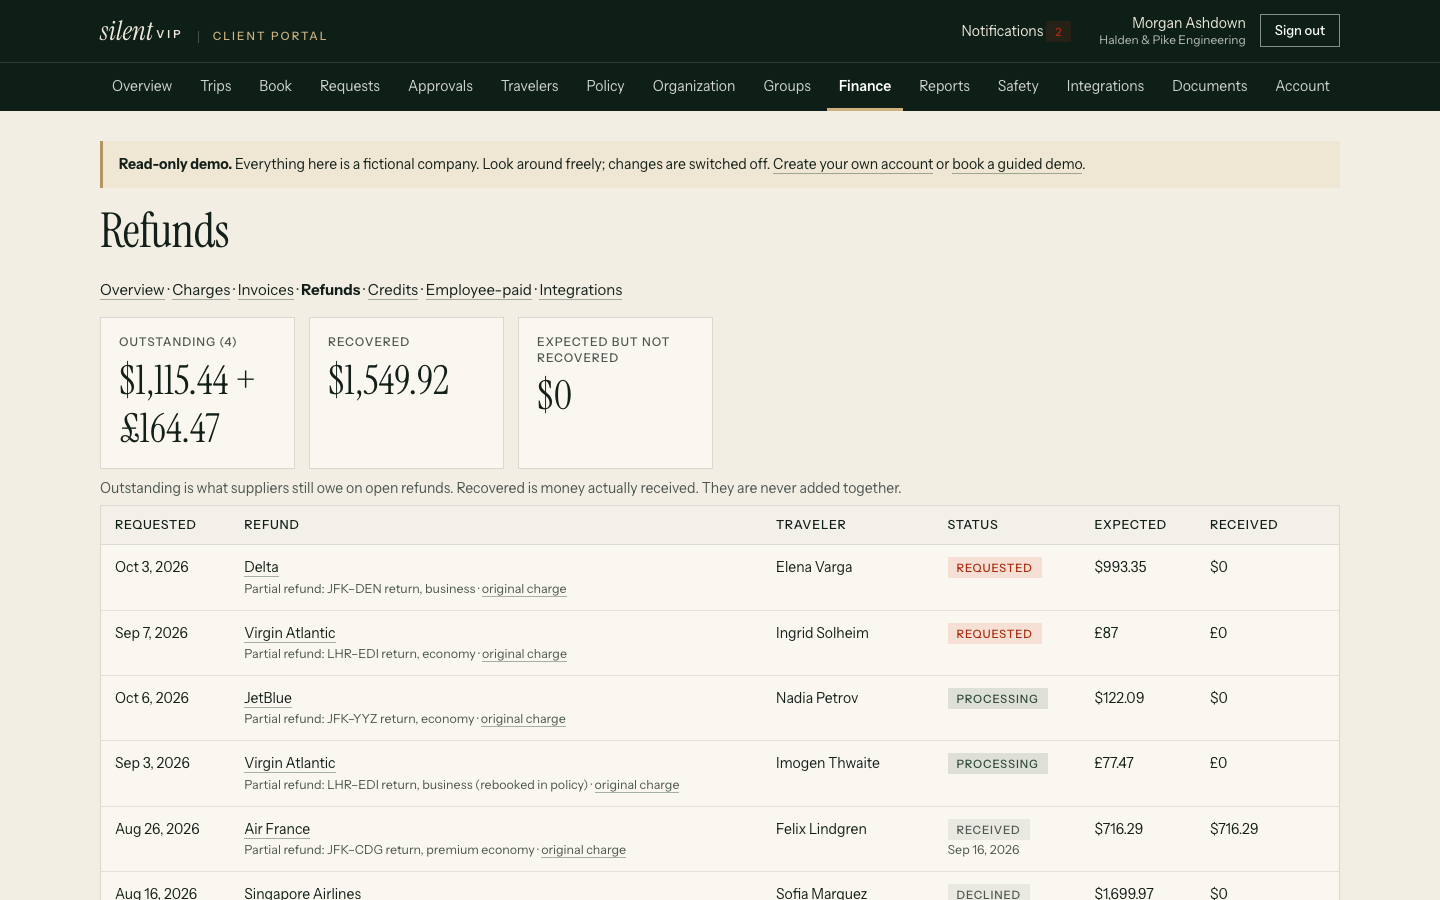Open the Organization nav tab
Screen dimensions: 1440x900
(694, 86)
